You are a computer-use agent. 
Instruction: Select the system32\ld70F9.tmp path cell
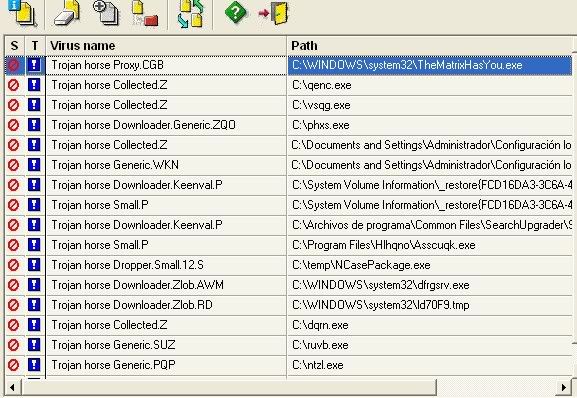click(430, 305)
